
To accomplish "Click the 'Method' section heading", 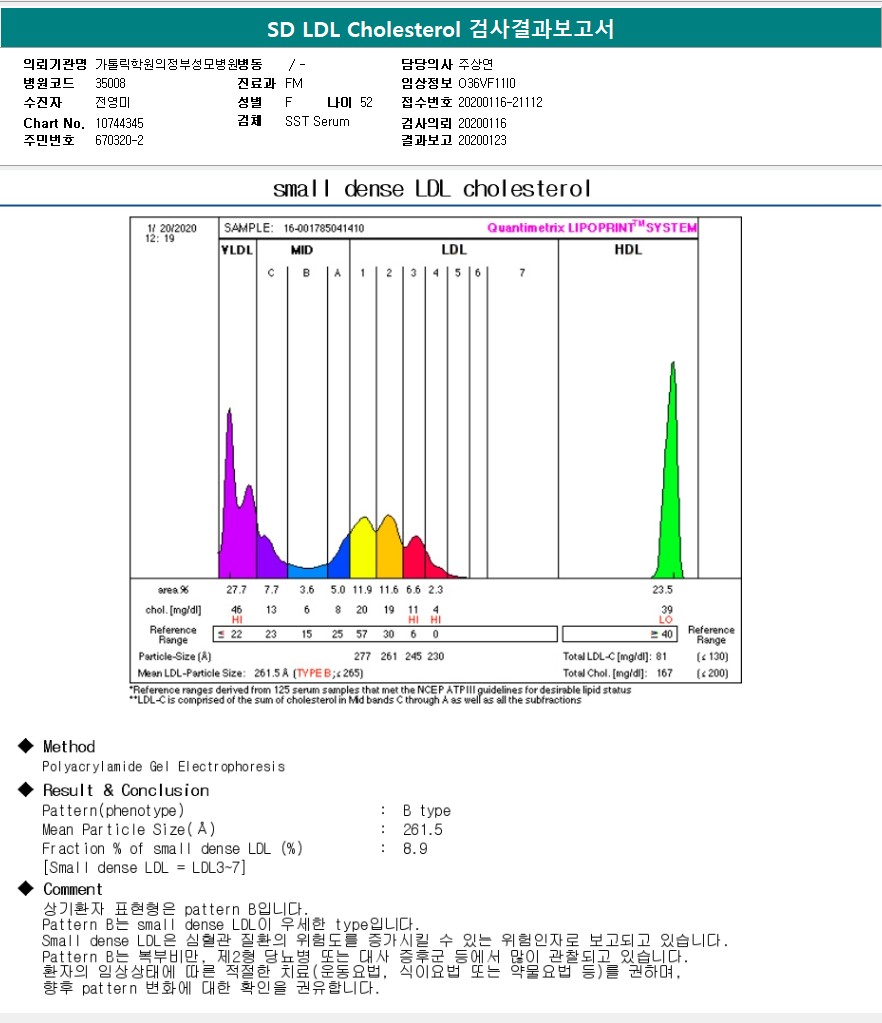I will (x=69, y=746).
